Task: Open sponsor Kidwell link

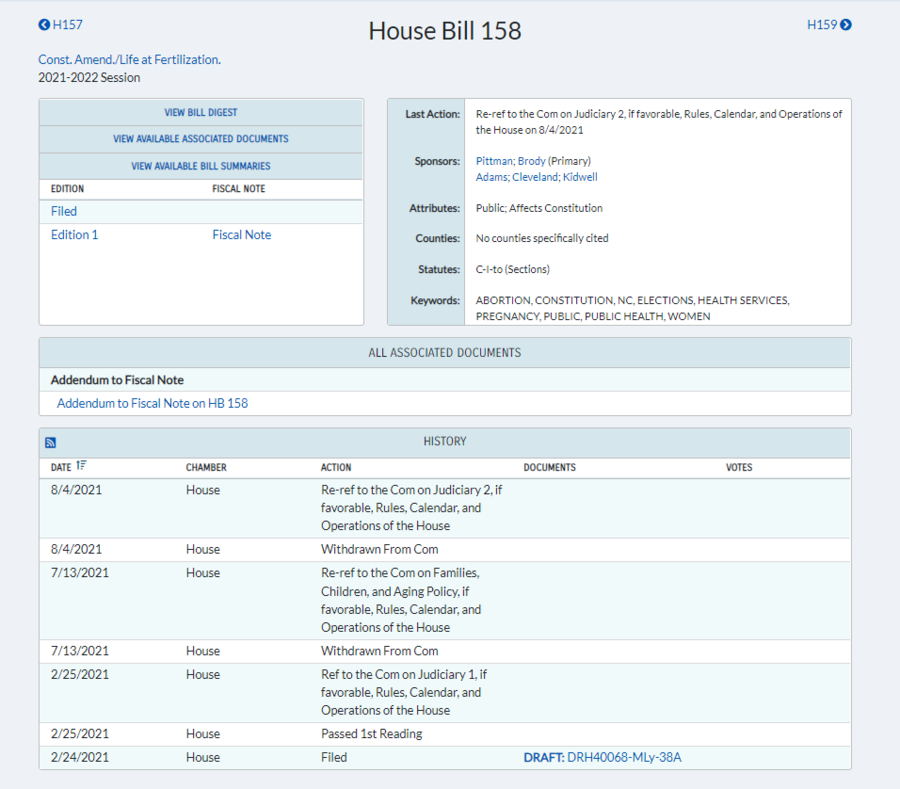Action: [x=580, y=177]
